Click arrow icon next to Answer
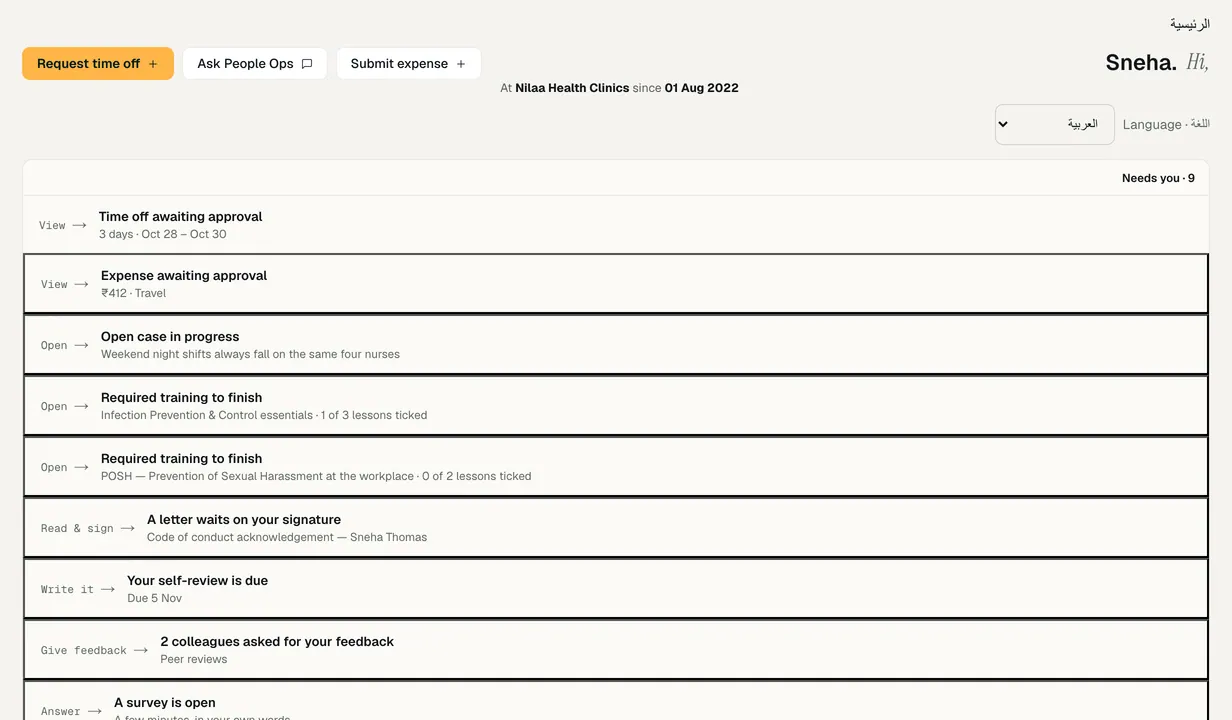 coord(94,712)
